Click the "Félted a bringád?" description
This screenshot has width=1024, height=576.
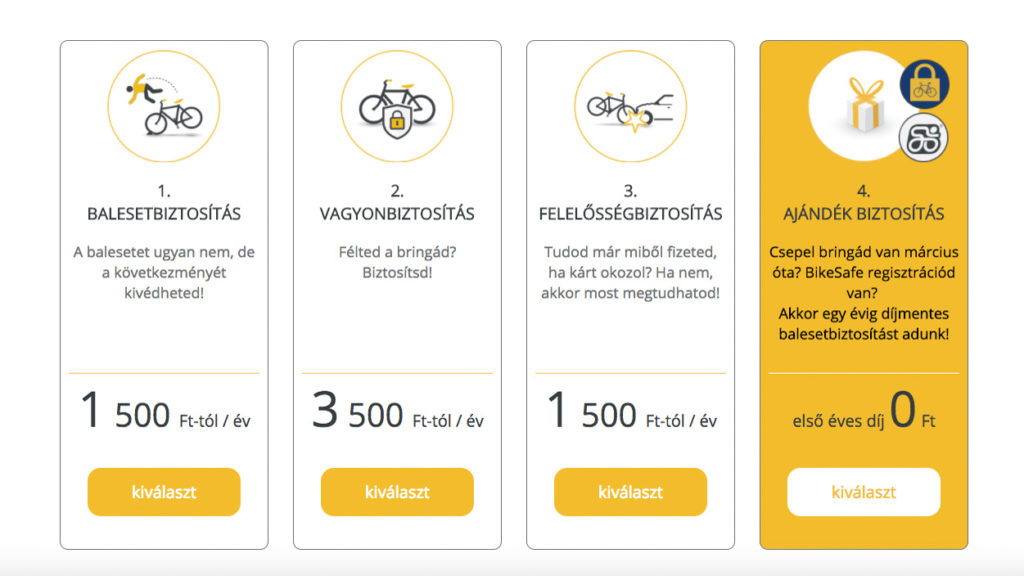[397, 262]
